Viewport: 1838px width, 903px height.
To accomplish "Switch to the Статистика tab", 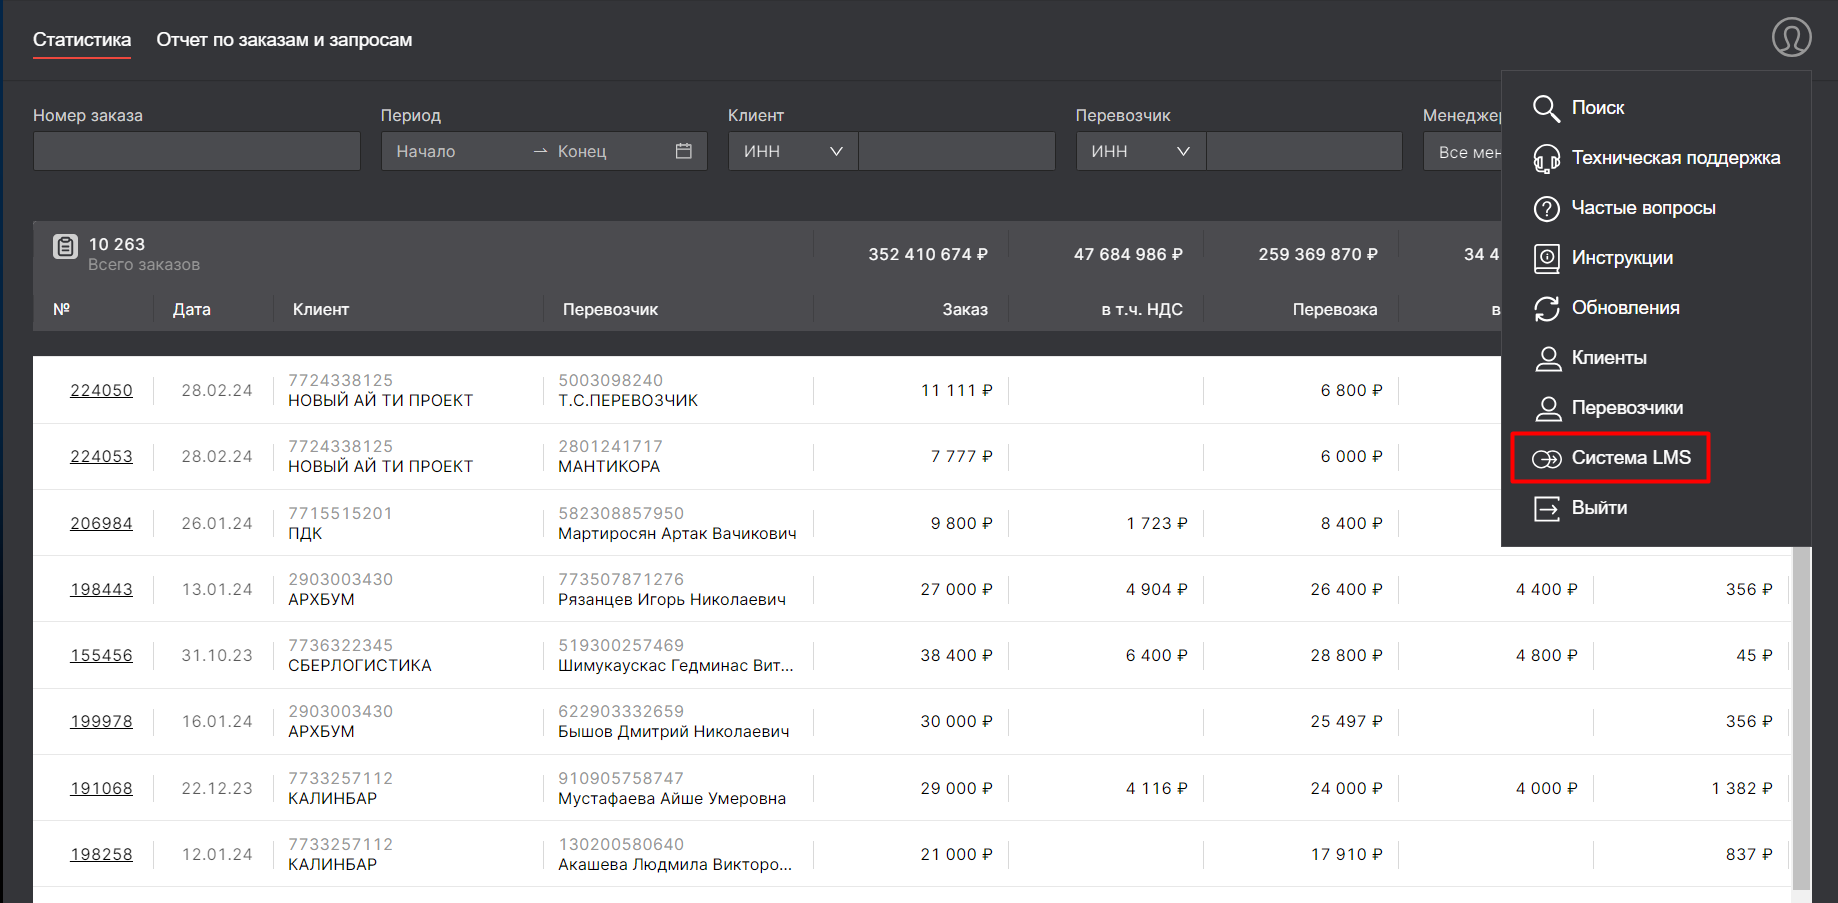I will click(x=82, y=40).
